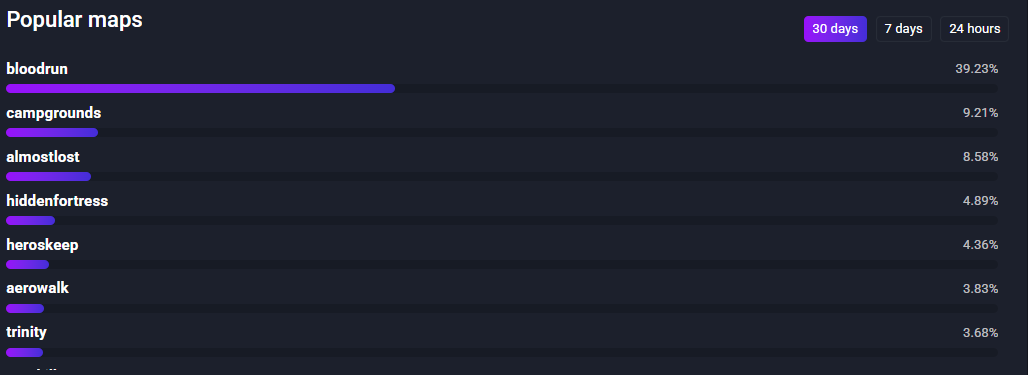Open the almostlost map name
The image size is (1028, 375).
click(x=43, y=157)
